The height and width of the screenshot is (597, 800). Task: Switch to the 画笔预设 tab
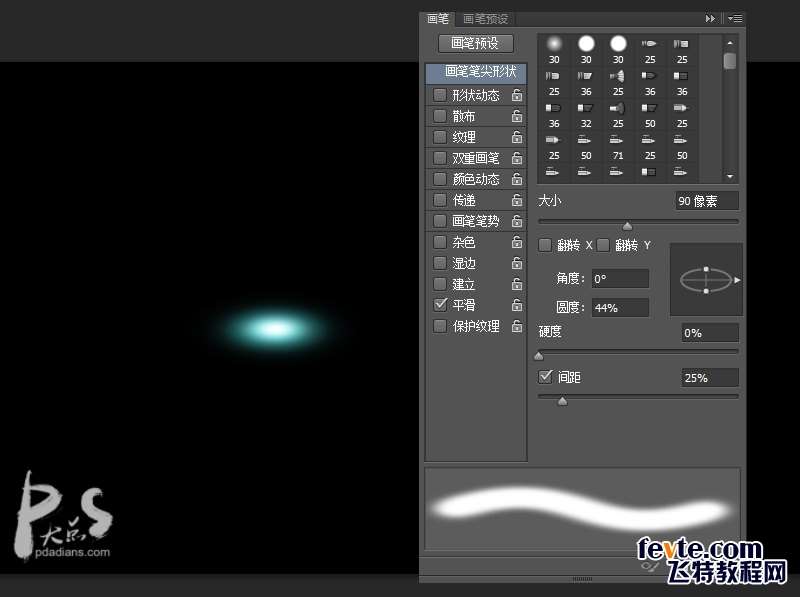(486, 18)
